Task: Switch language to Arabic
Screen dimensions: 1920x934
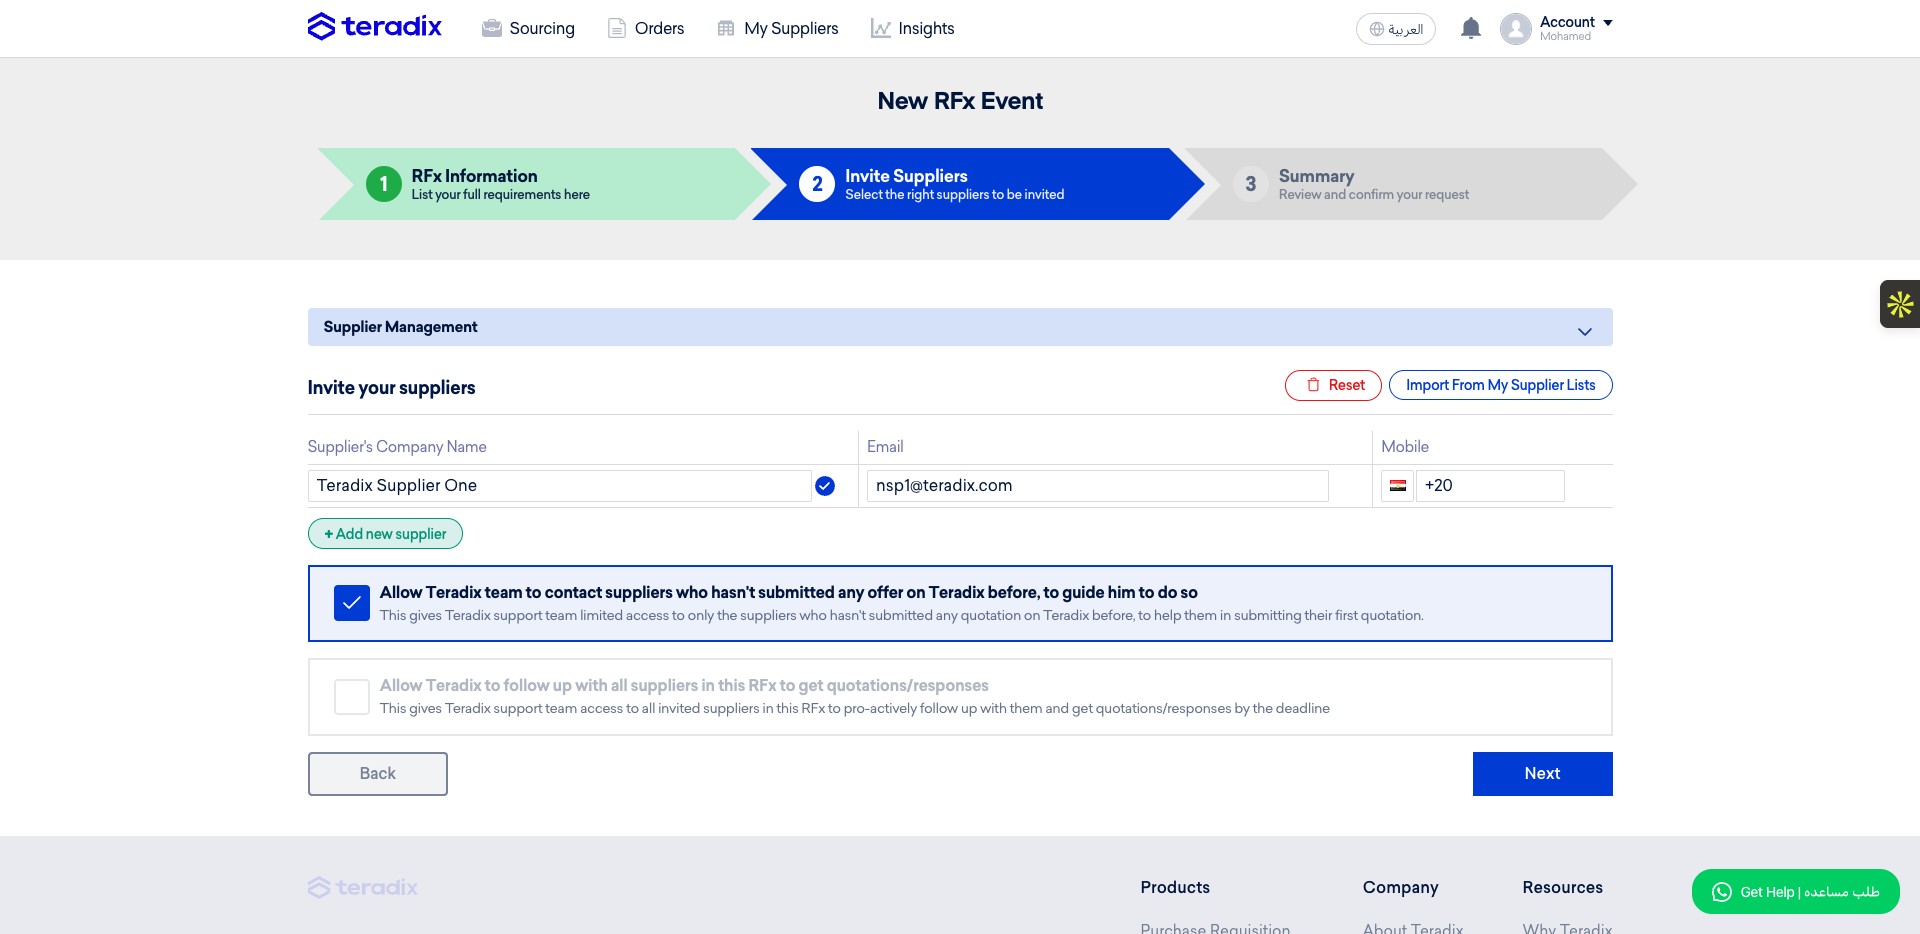Action: [1395, 29]
